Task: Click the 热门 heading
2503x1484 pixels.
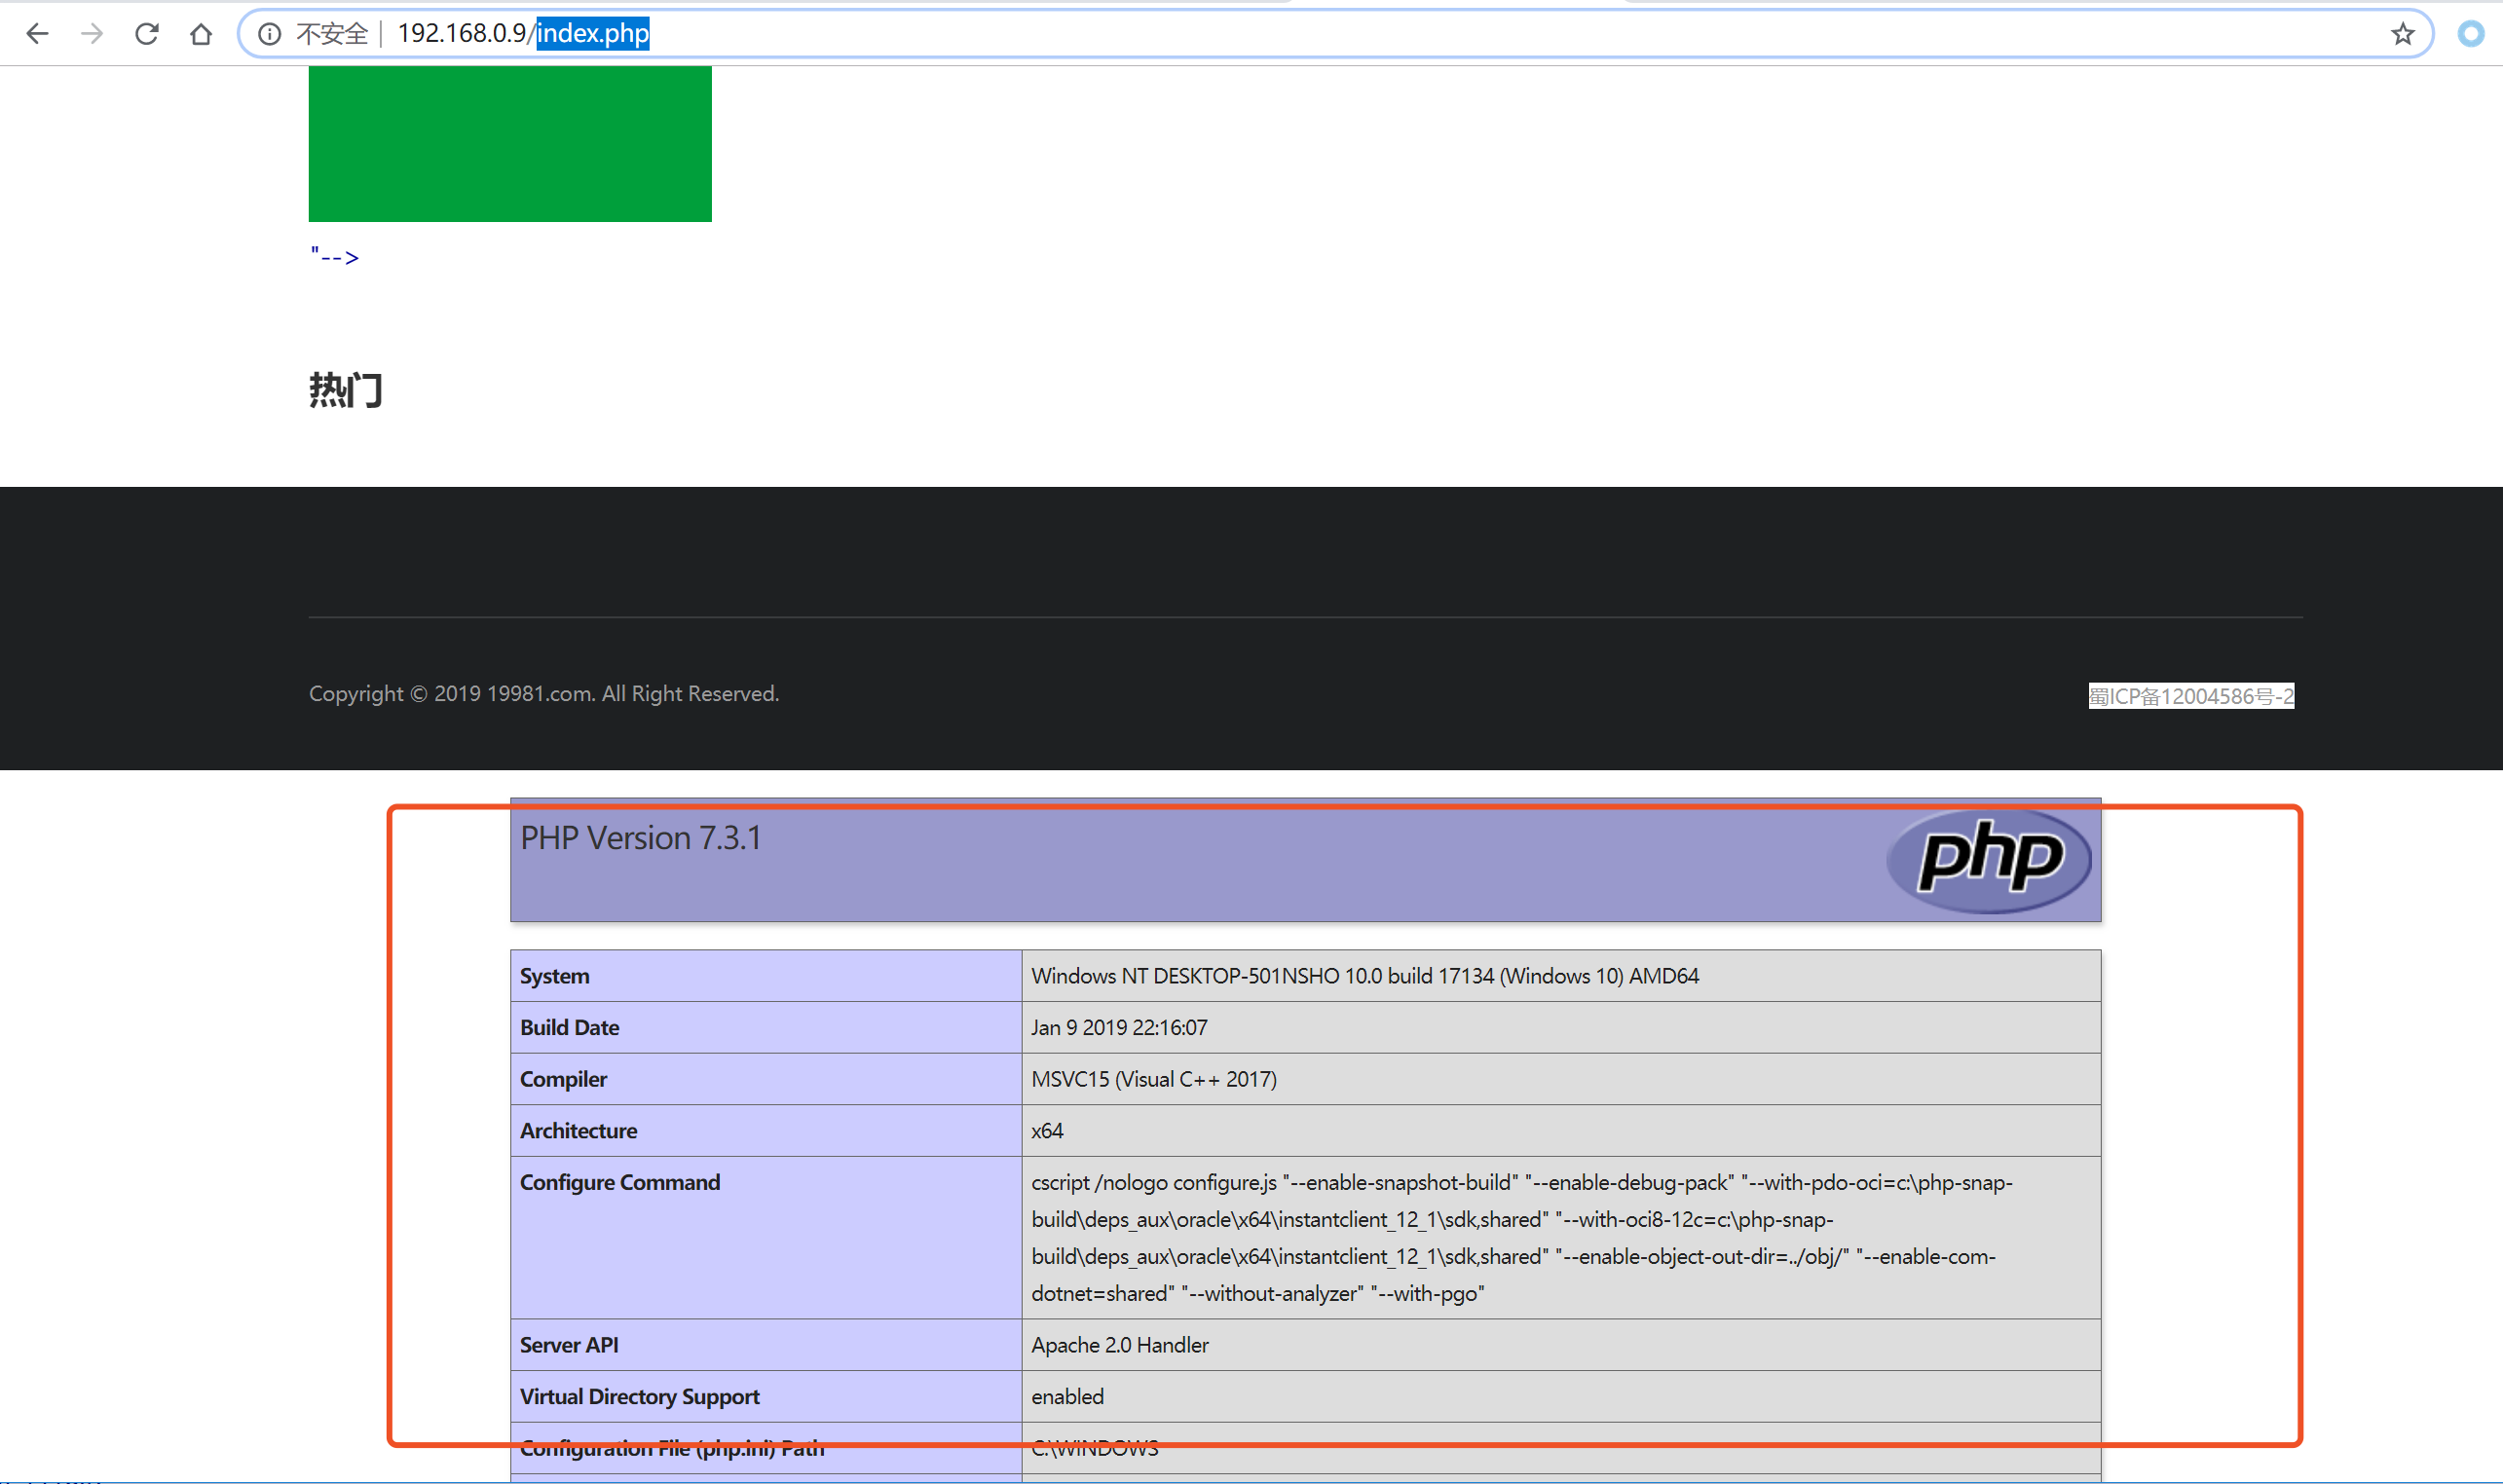Action: (x=346, y=390)
